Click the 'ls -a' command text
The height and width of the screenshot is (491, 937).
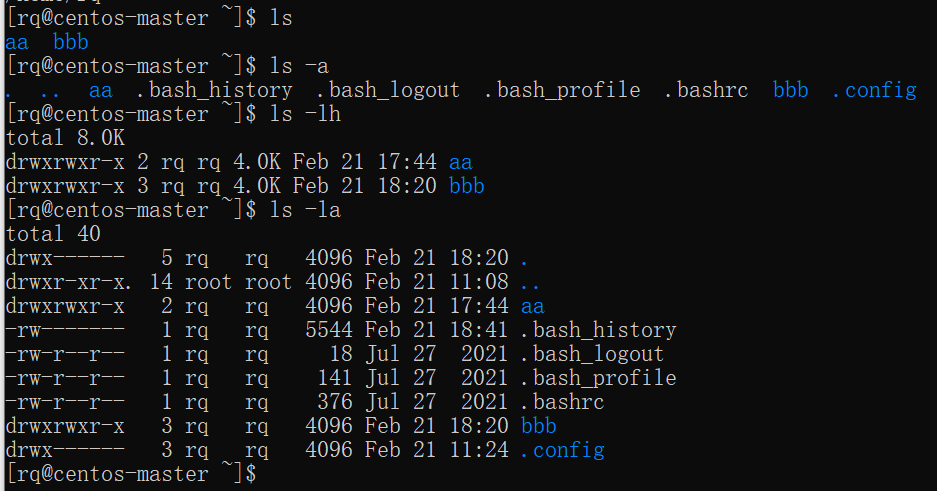tap(299, 66)
